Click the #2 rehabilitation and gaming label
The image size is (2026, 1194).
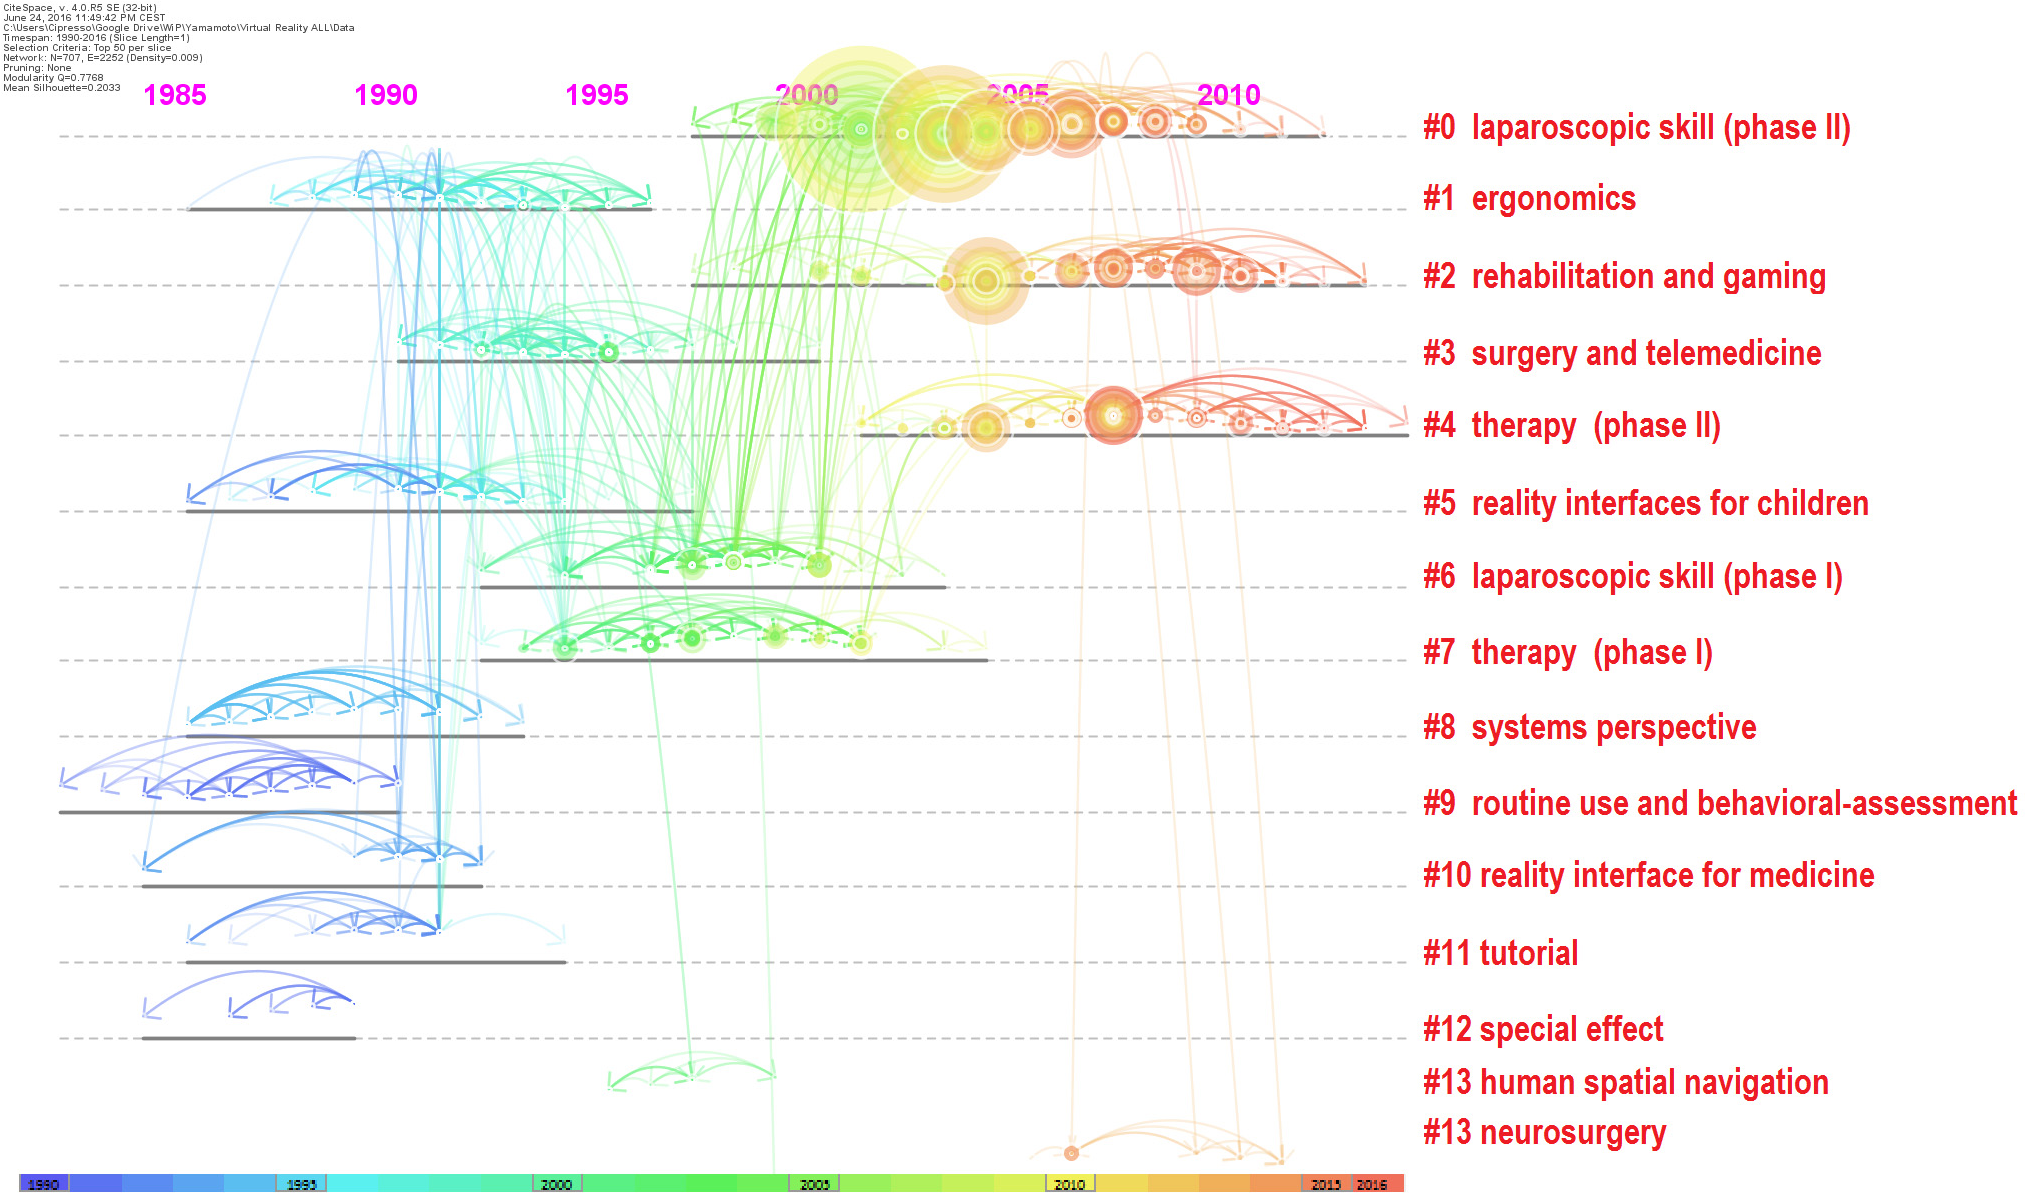(1624, 276)
